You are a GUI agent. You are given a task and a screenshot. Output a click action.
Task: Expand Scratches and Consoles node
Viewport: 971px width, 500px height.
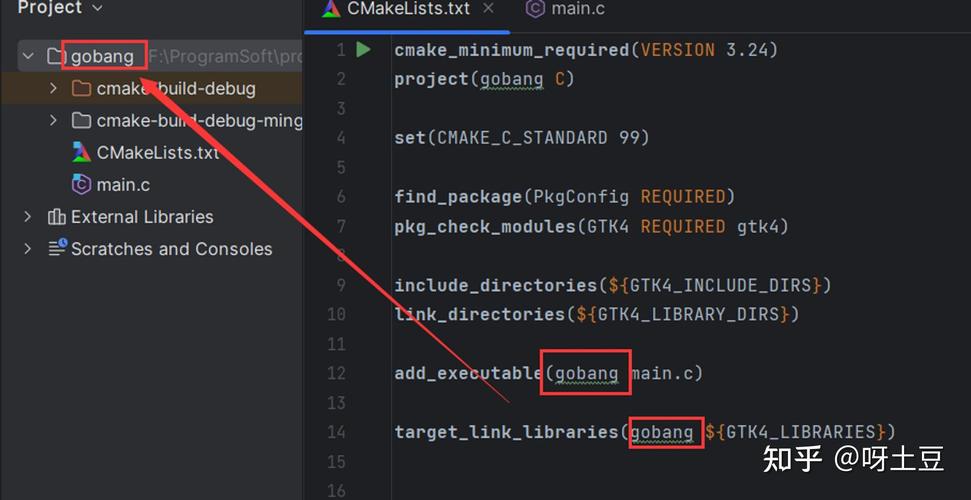coord(27,248)
